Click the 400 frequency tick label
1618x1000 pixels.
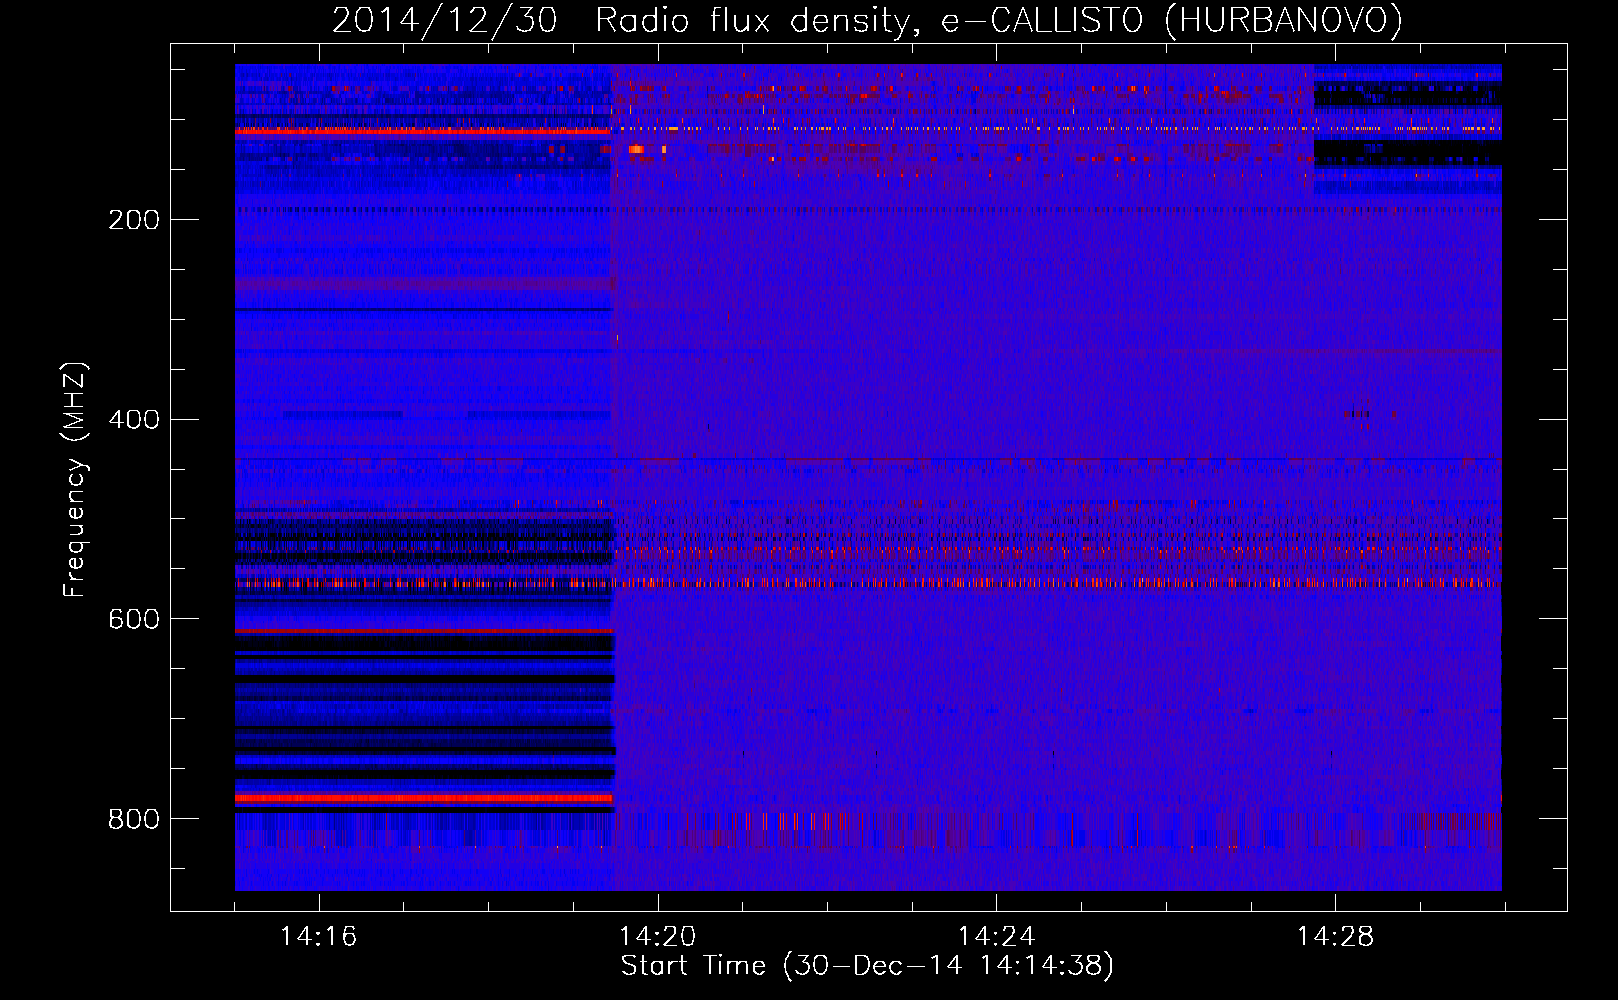click(x=134, y=420)
